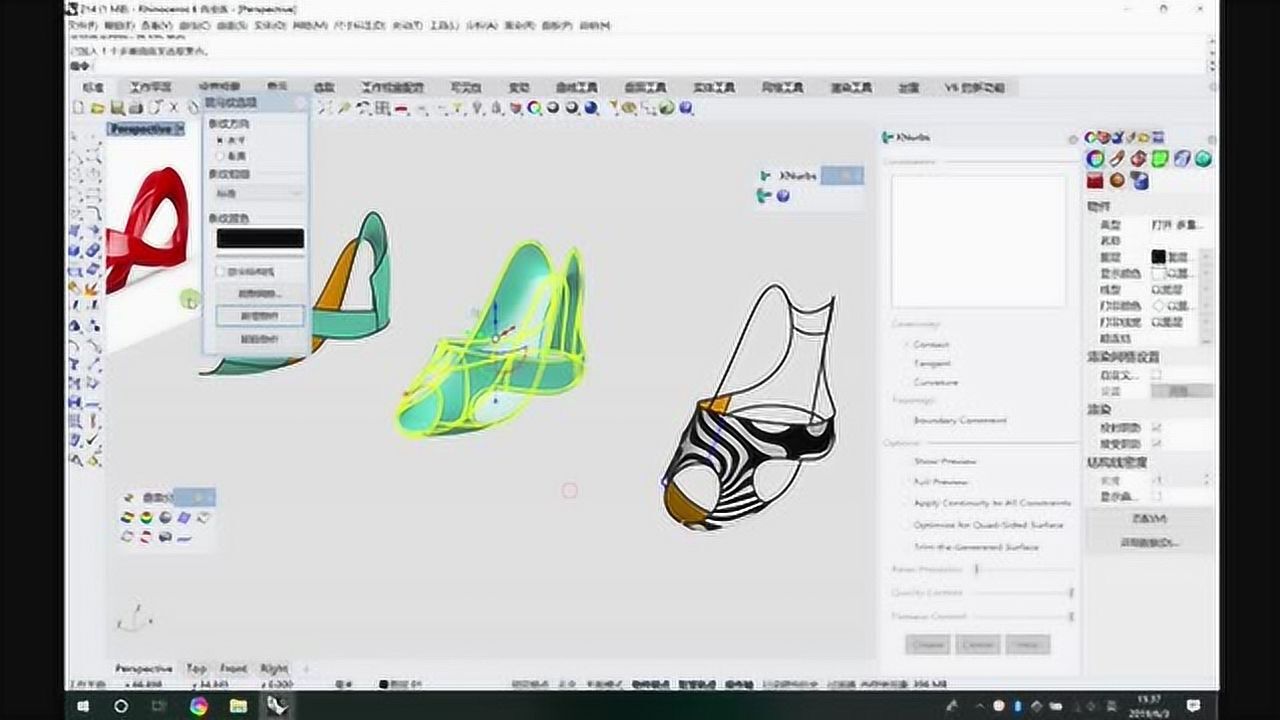Click the Save icon on the standard toolbar
Viewport: 1280px width, 720px height.
118,107
